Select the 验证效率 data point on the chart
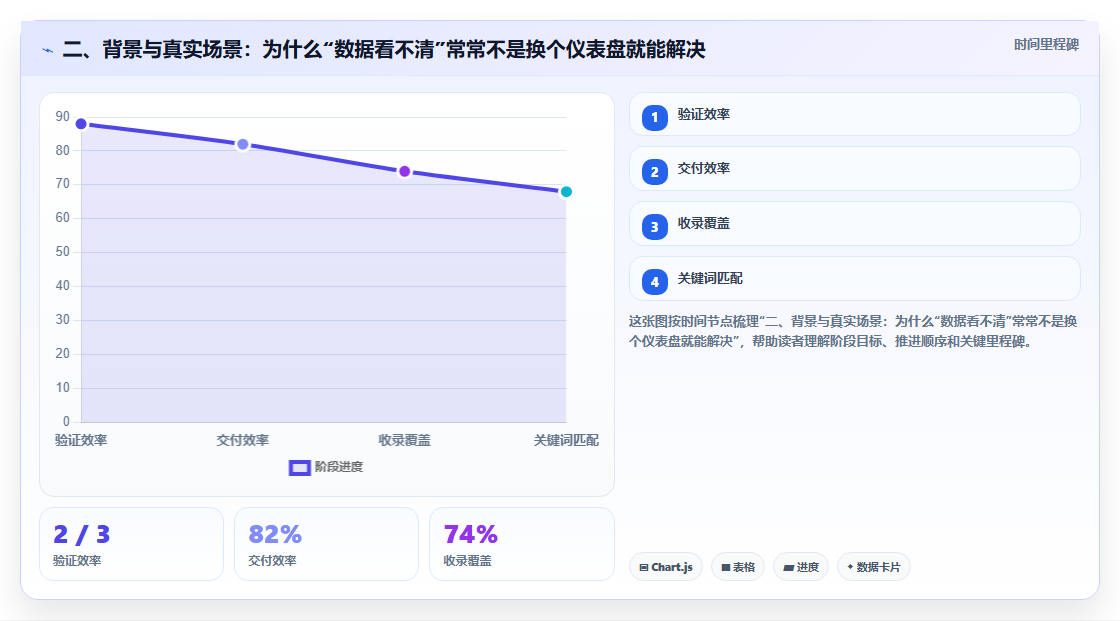The height and width of the screenshot is (621, 1120). pos(81,124)
